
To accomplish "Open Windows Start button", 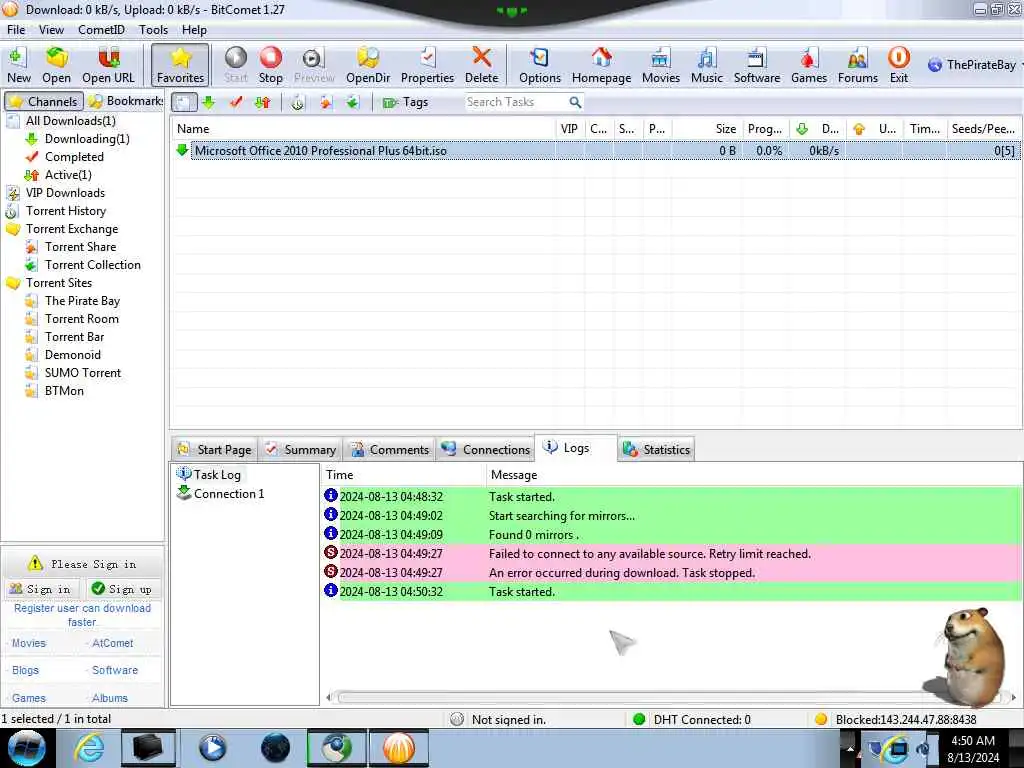I will pos(27,748).
